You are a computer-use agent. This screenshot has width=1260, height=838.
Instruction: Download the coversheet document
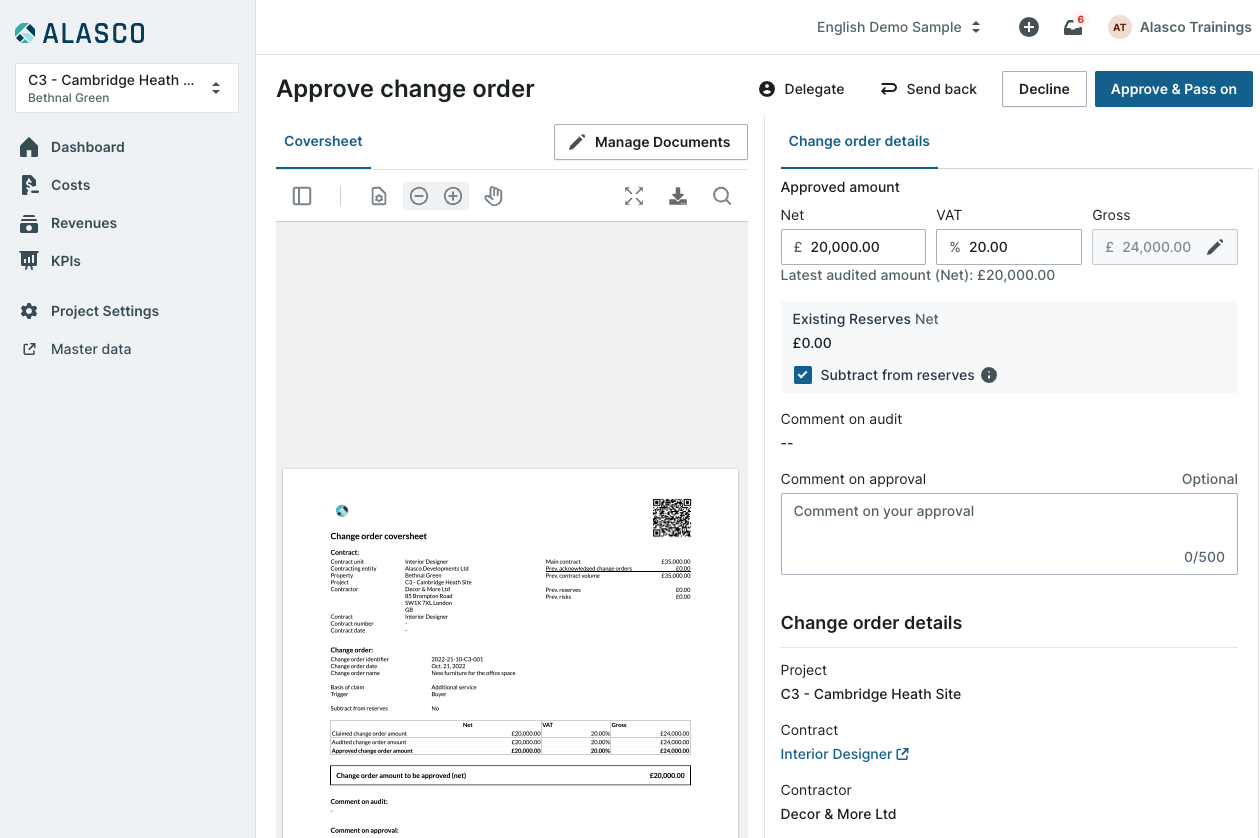coord(678,196)
